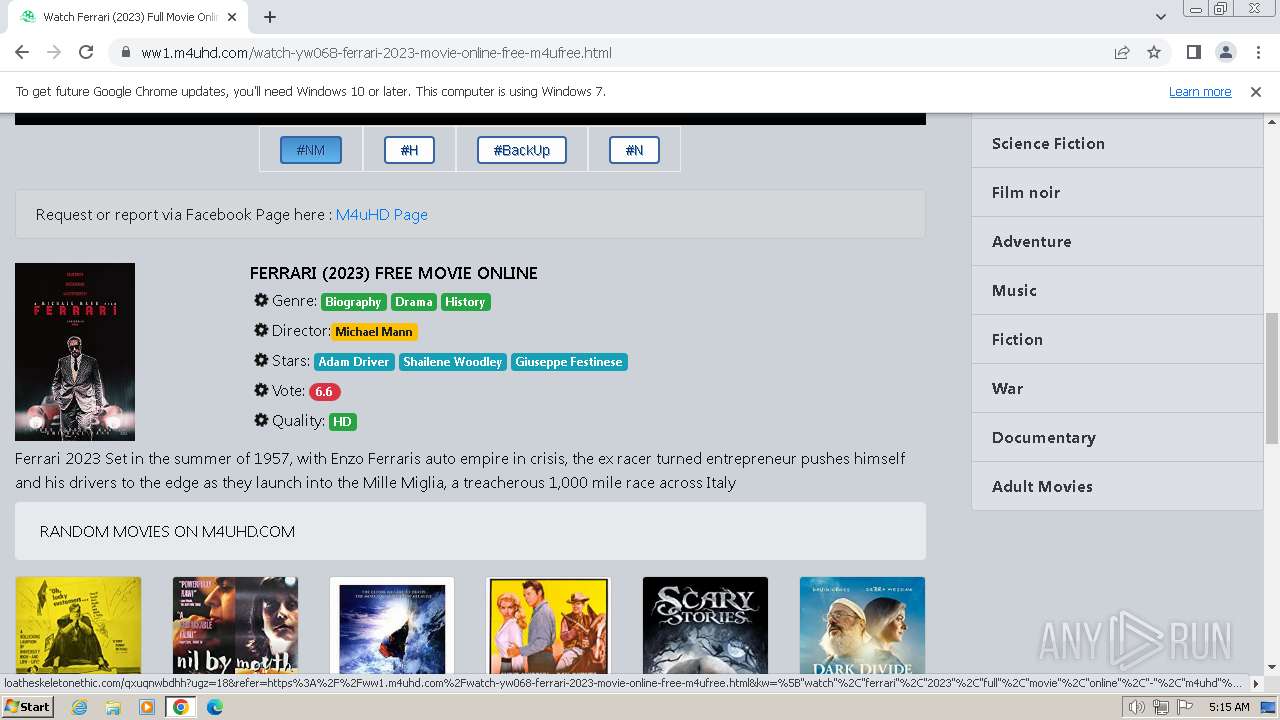Open the Nil by Mouth movie thumbnail
The width and height of the screenshot is (1280, 720).
pyautogui.click(x=235, y=625)
